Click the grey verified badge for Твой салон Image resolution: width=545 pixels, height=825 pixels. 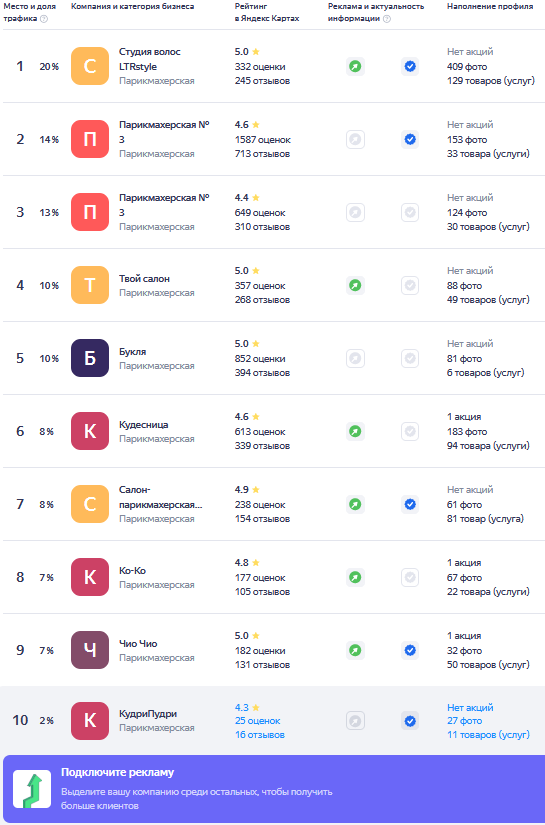pyautogui.click(x=410, y=286)
